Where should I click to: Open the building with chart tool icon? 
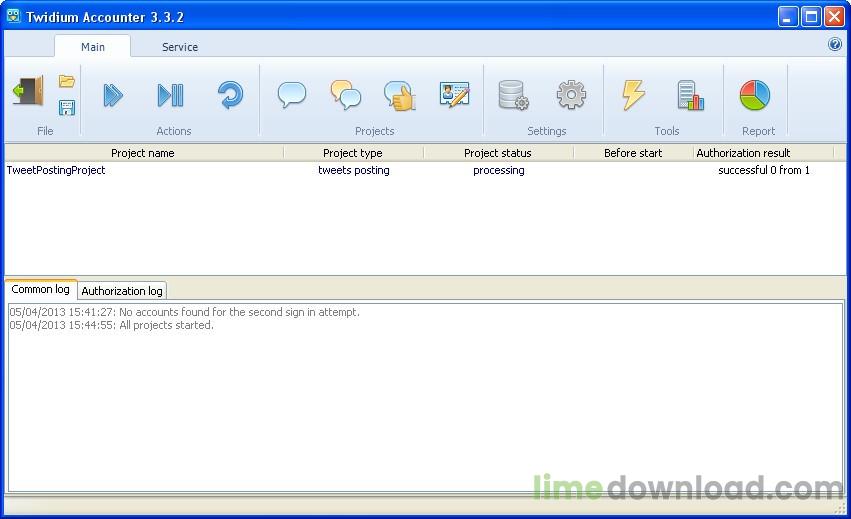(691, 95)
